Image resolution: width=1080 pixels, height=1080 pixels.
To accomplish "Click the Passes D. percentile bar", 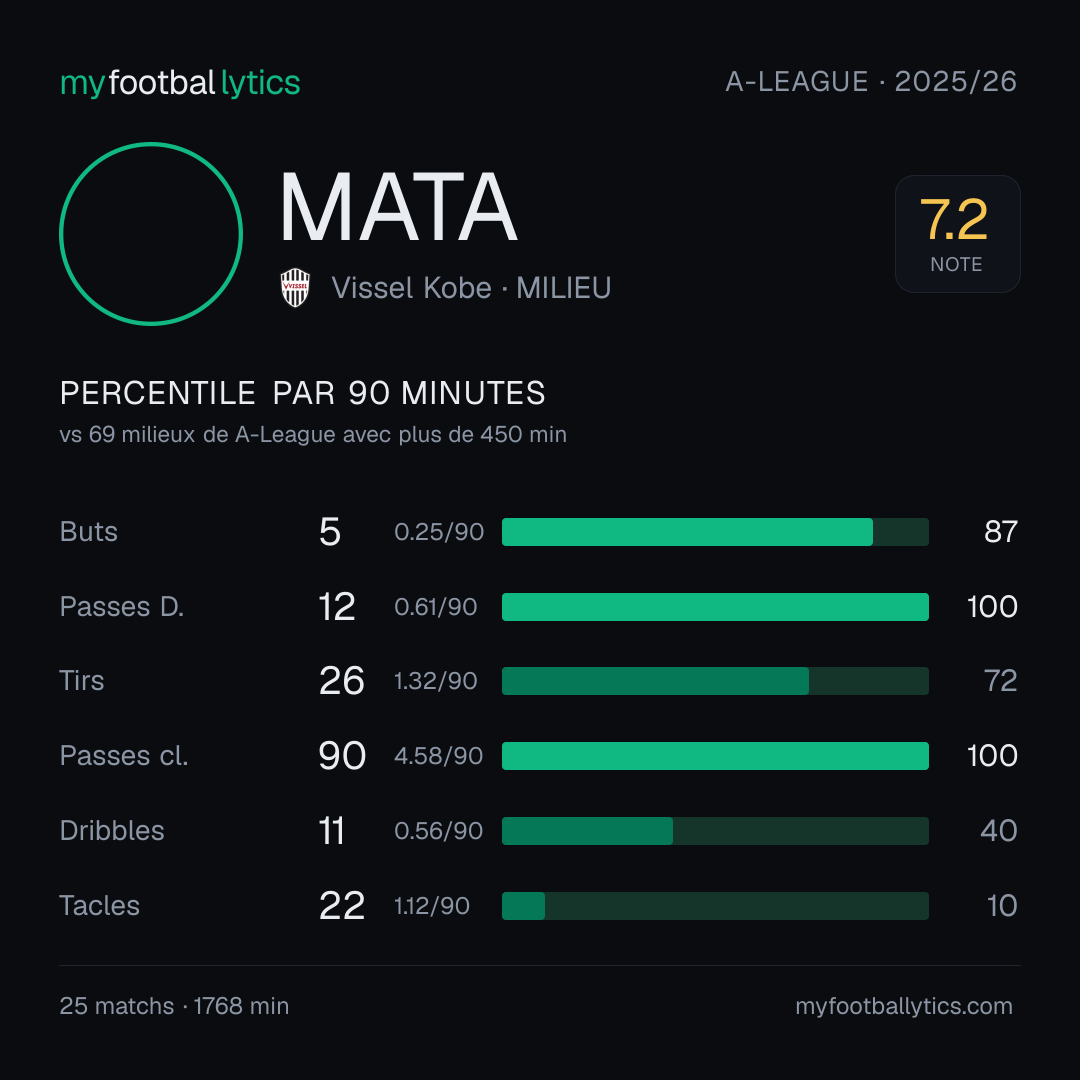I will pos(715,607).
